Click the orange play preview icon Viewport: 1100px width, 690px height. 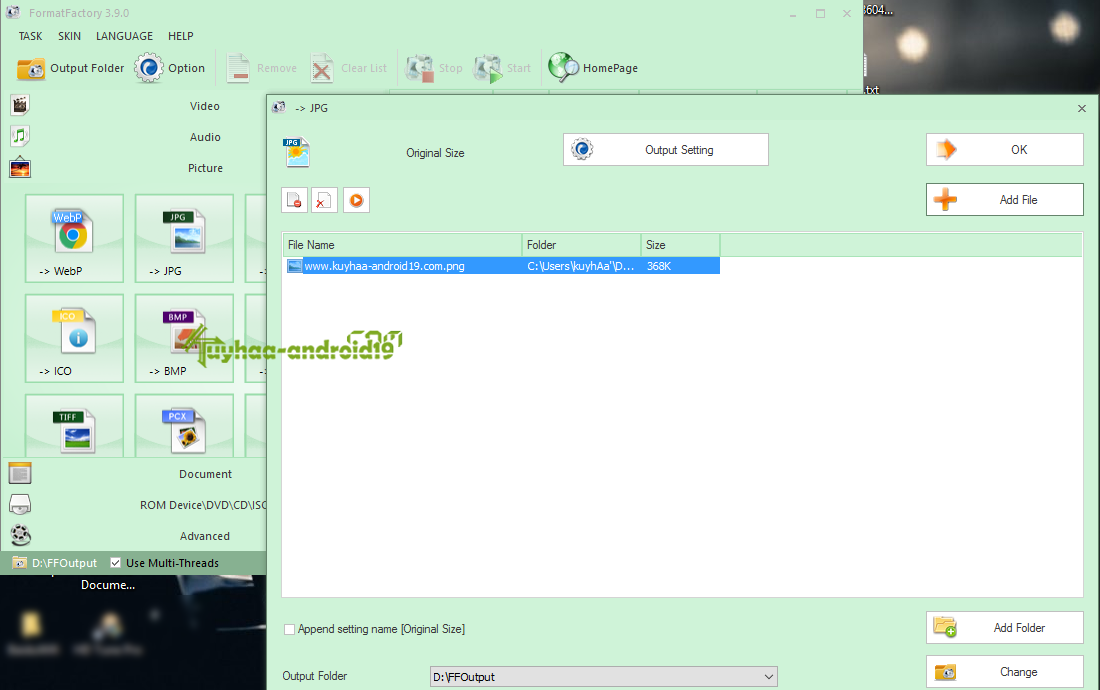356,201
